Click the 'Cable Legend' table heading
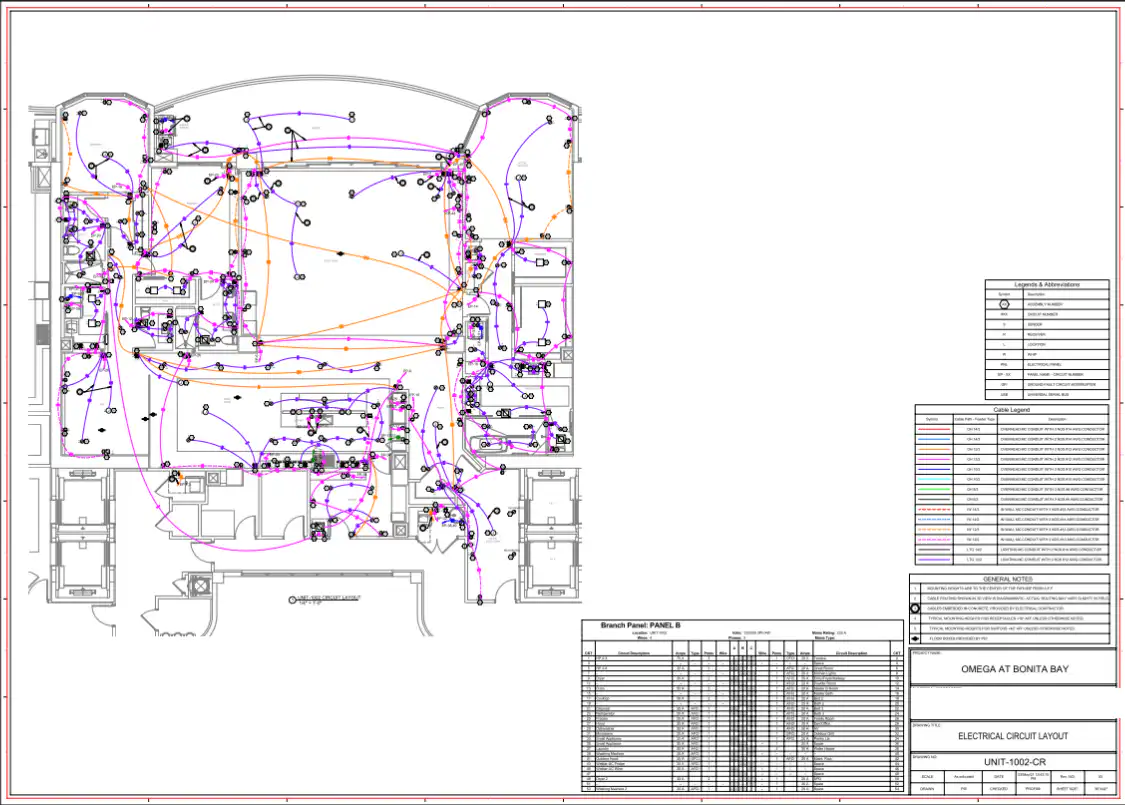1125x805 pixels. [x=1012, y=410]
